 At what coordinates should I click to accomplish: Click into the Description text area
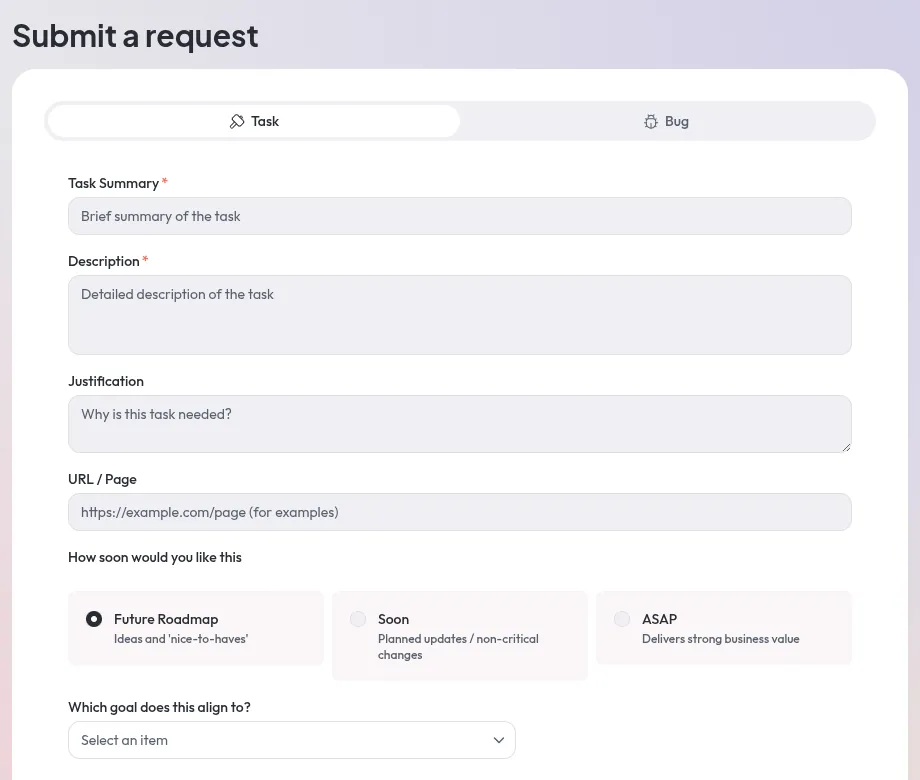459,315
